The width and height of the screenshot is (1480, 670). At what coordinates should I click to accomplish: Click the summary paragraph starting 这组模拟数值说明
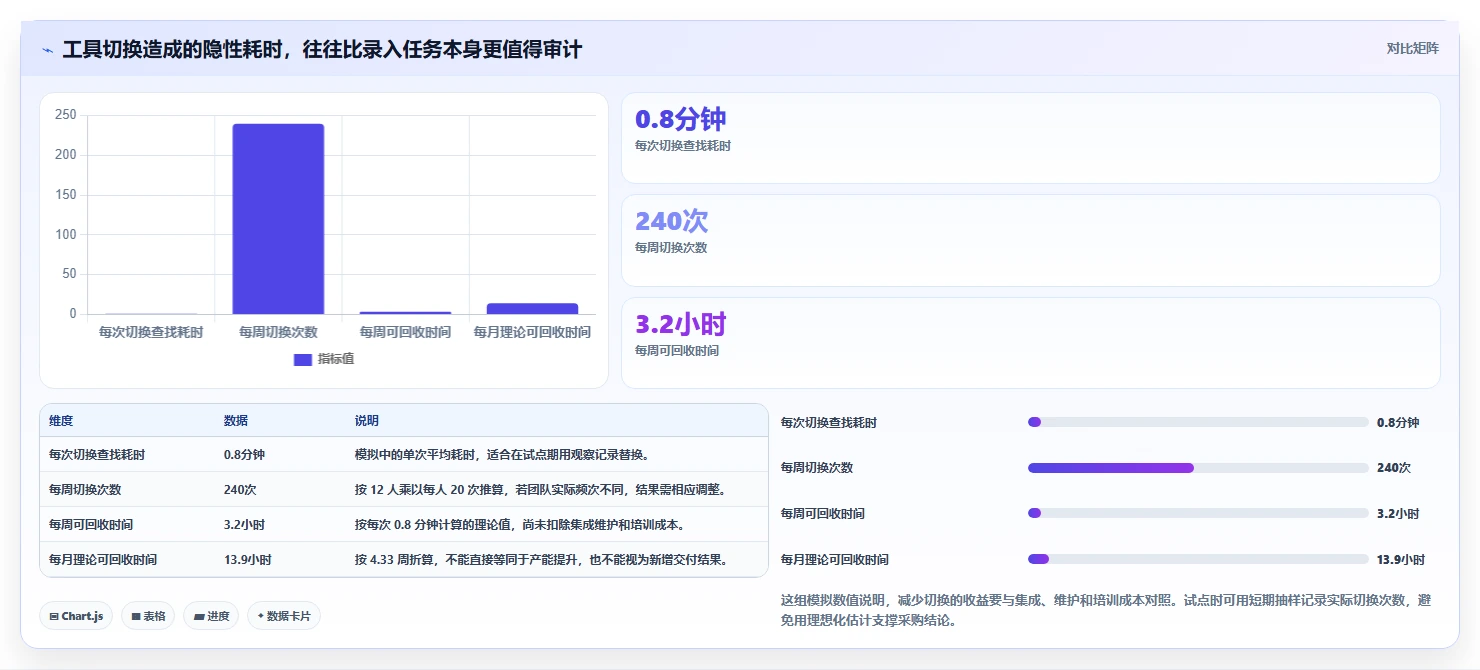coord(1106,610)
